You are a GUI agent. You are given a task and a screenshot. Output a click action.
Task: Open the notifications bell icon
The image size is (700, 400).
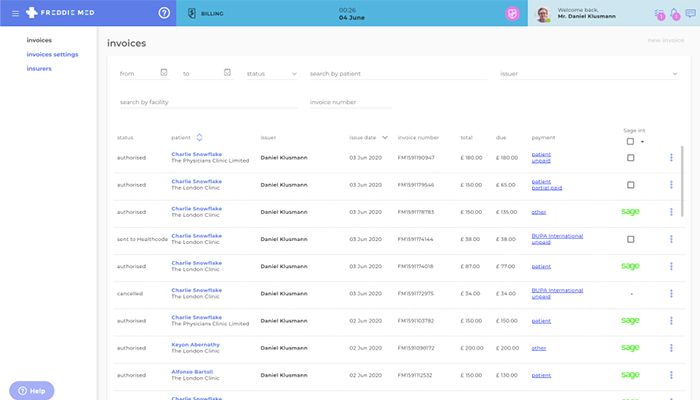click(675, 13)
